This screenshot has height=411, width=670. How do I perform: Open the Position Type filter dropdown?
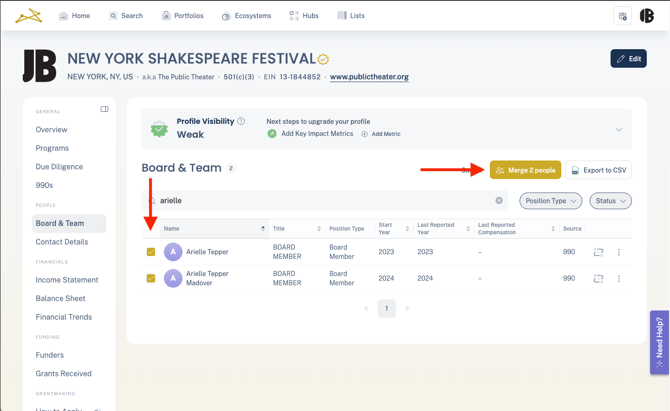[550, 201]
